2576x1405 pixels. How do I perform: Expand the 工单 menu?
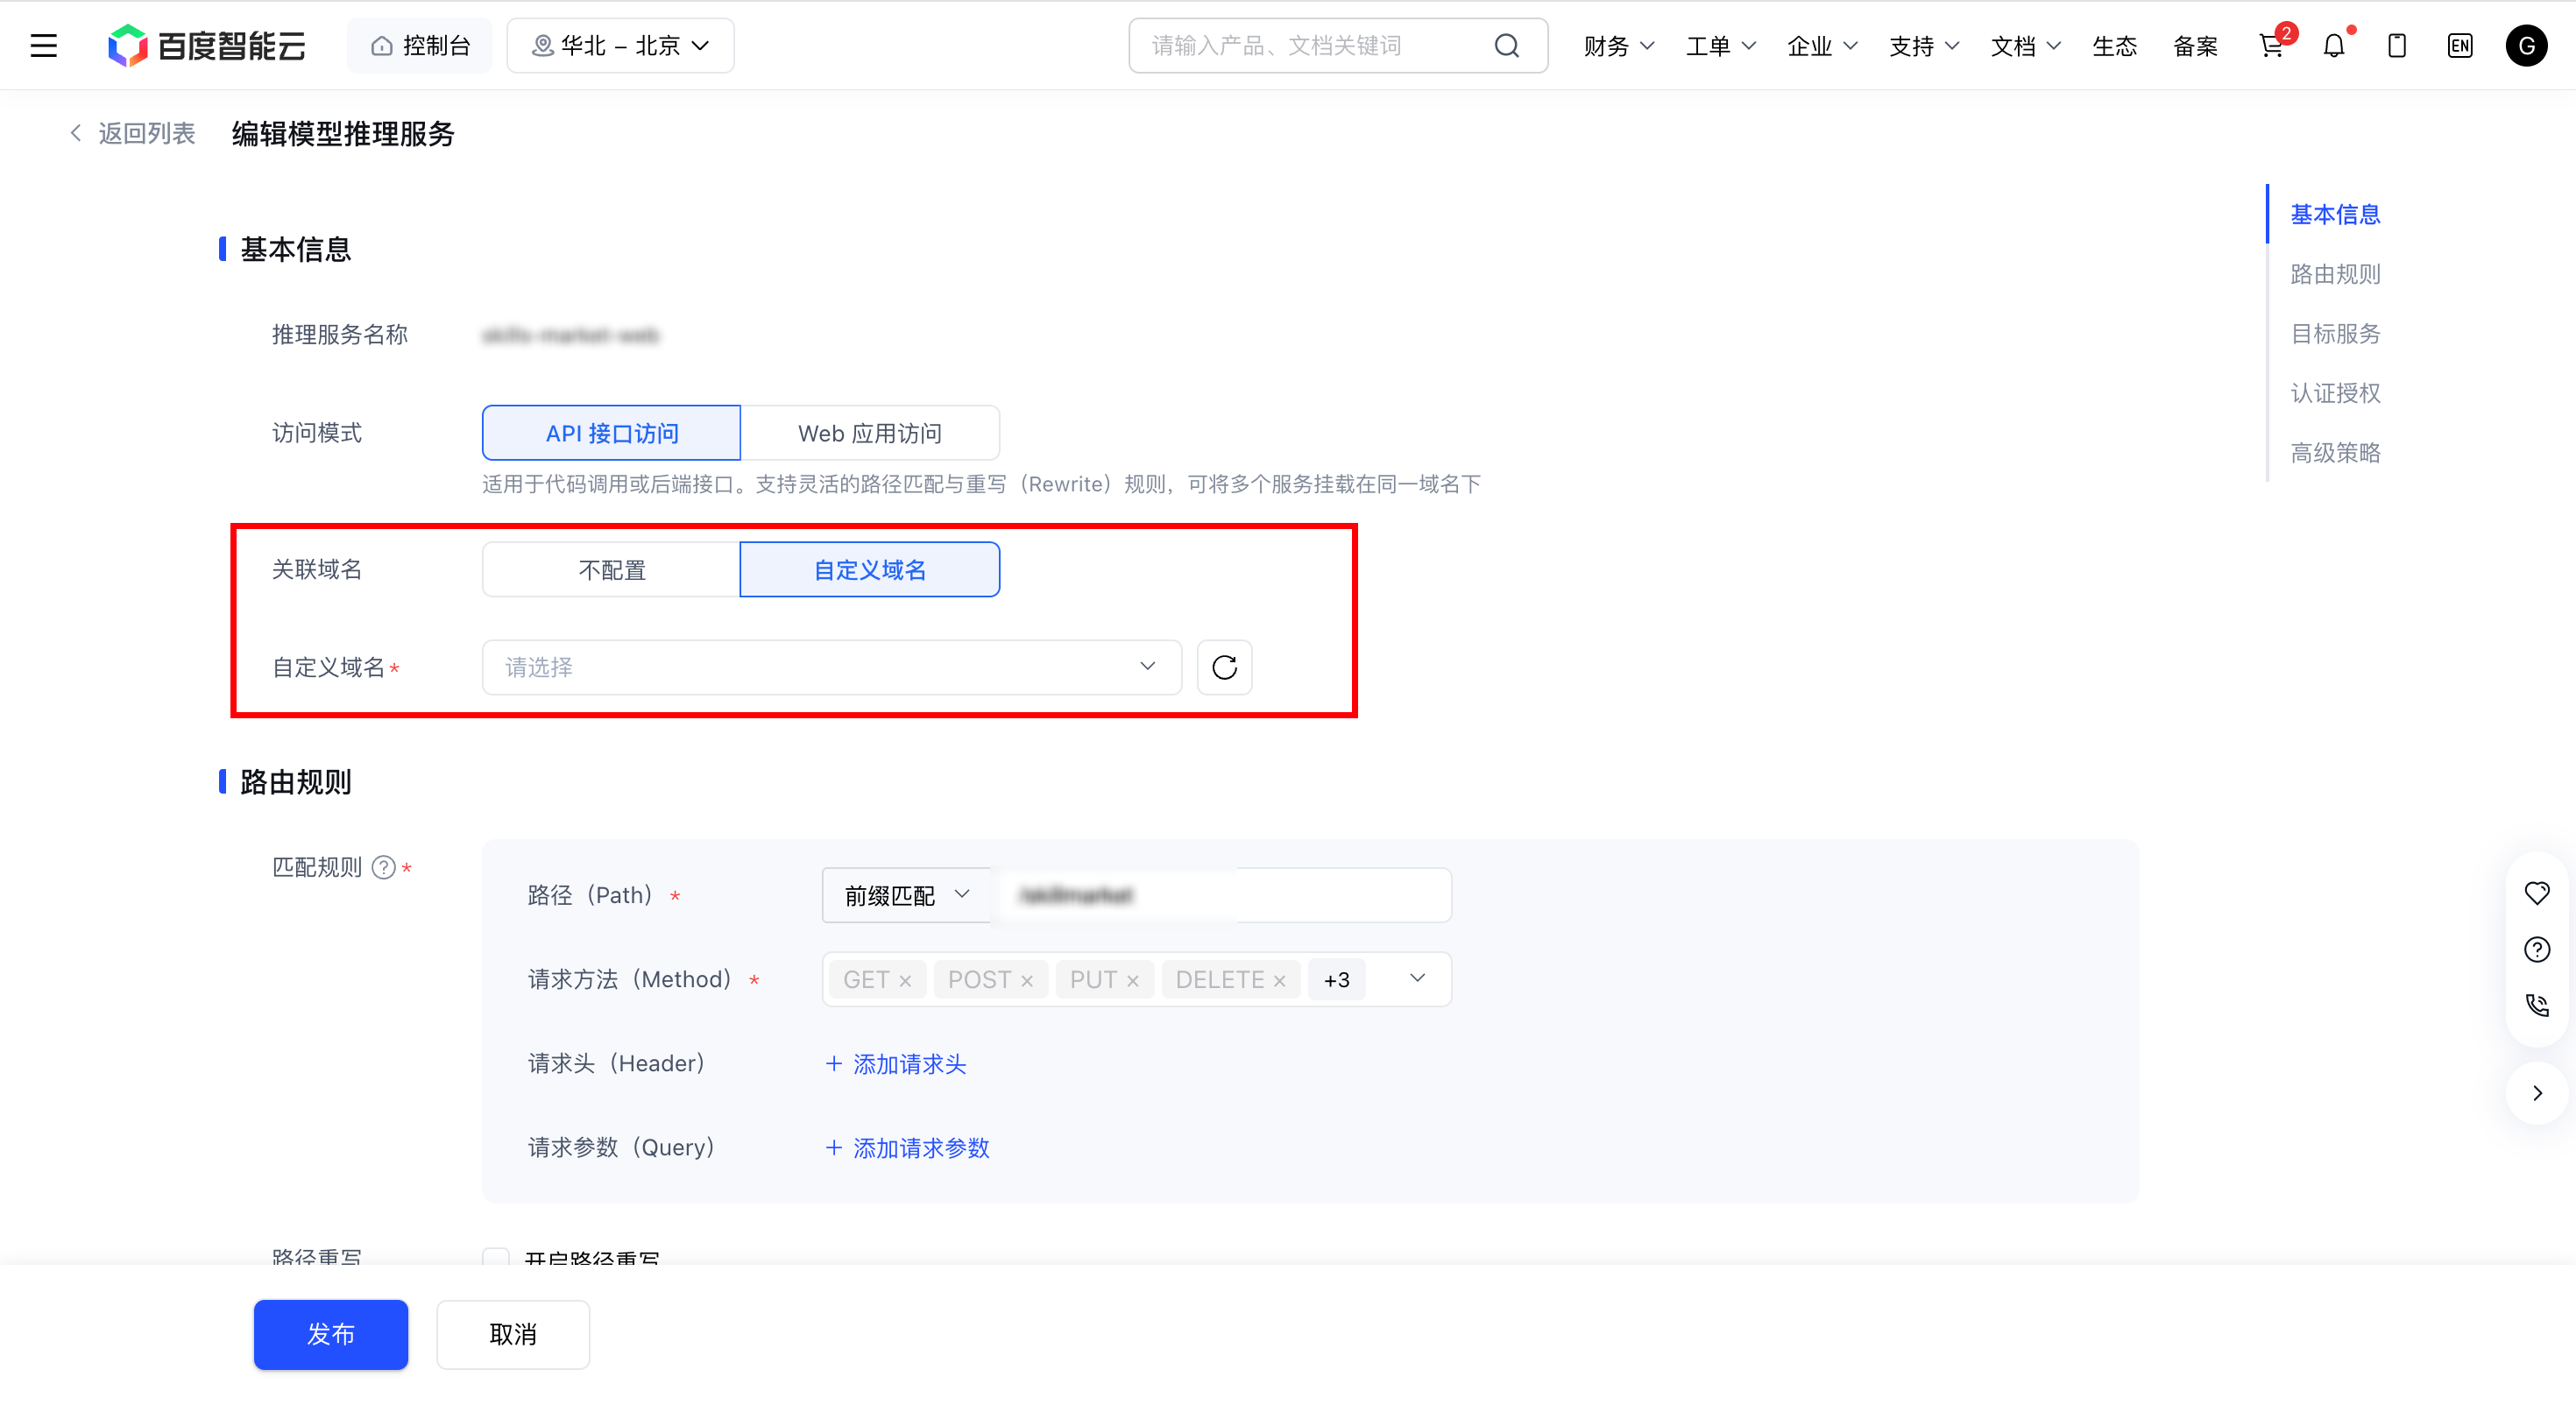click(1721, 46)
